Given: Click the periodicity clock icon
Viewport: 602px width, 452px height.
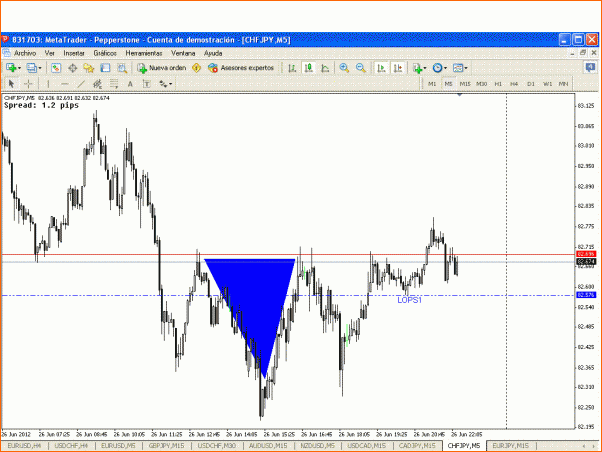Looking at the screenshot, I should (x=437, y=68).
